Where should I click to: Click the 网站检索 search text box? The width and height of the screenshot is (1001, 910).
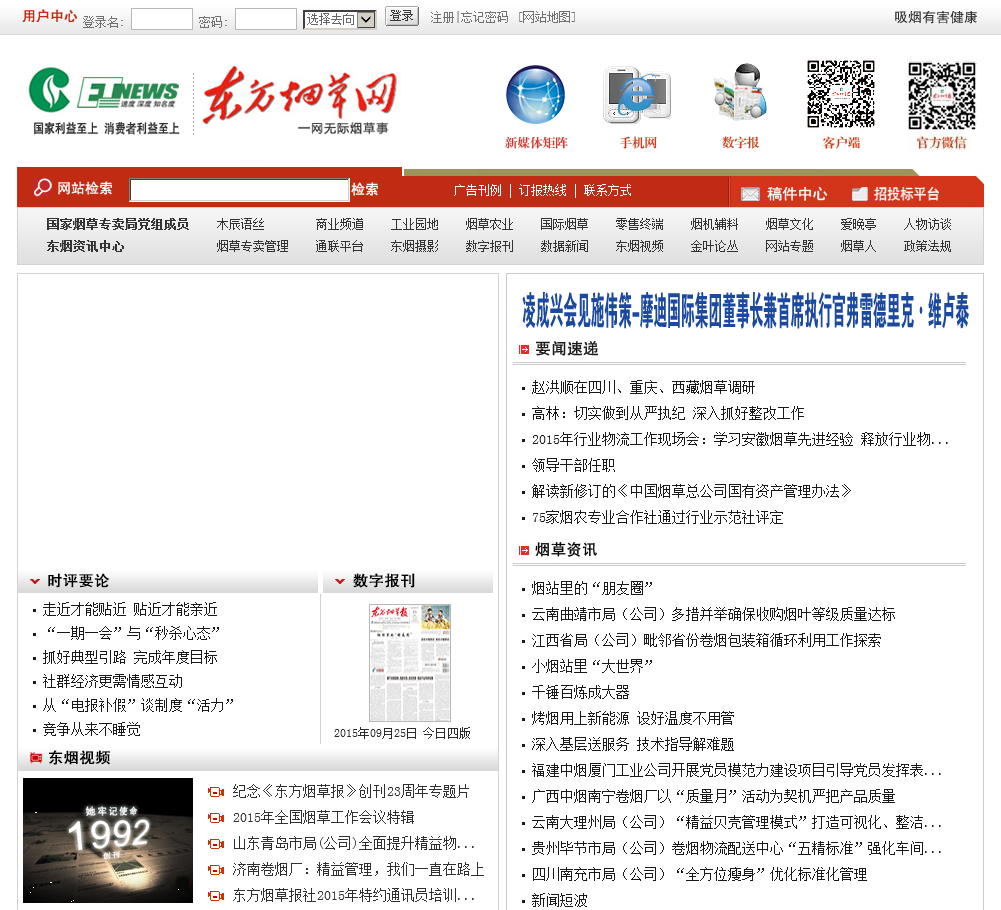coord(239,190)
